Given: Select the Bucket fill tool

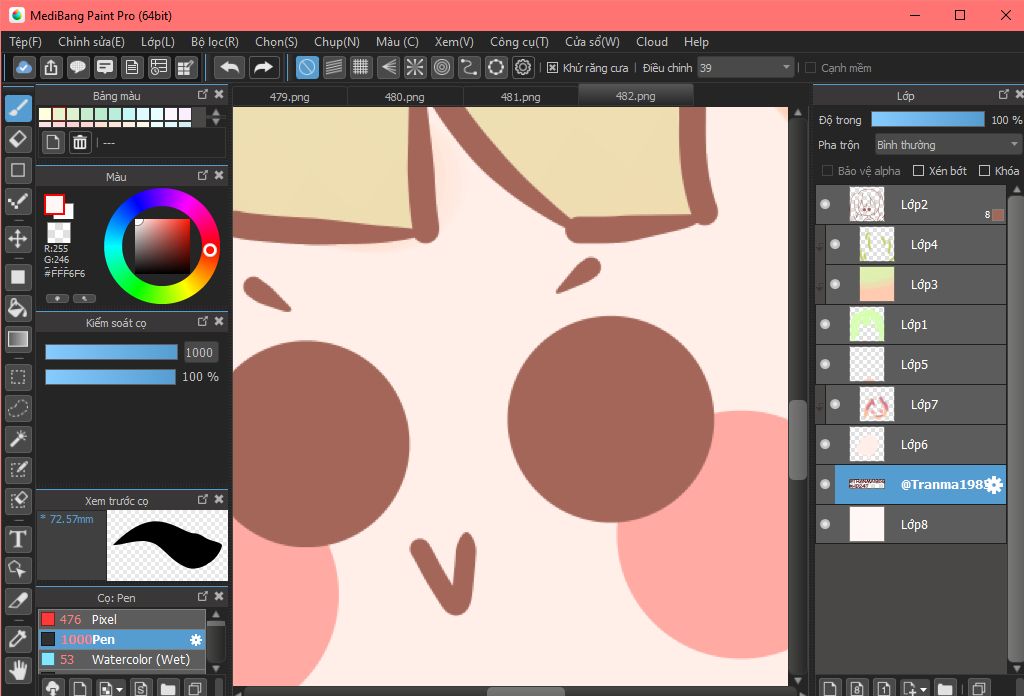Looking at the screenshot, I should click(18, 308).
